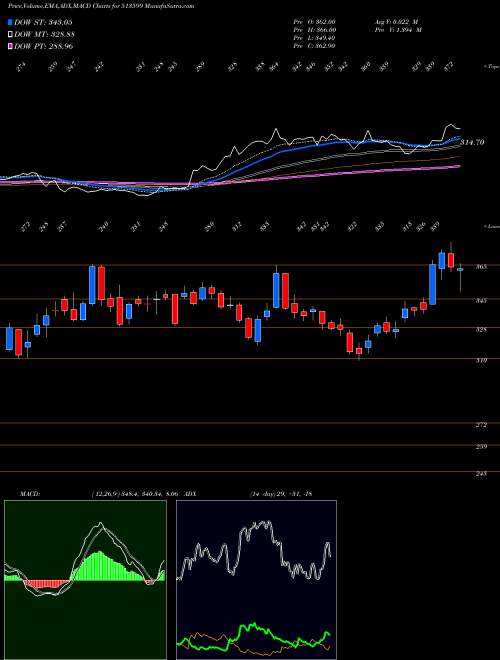The image size is (500, 660).
Task: Click the 365 price level label
Action: 482,266
